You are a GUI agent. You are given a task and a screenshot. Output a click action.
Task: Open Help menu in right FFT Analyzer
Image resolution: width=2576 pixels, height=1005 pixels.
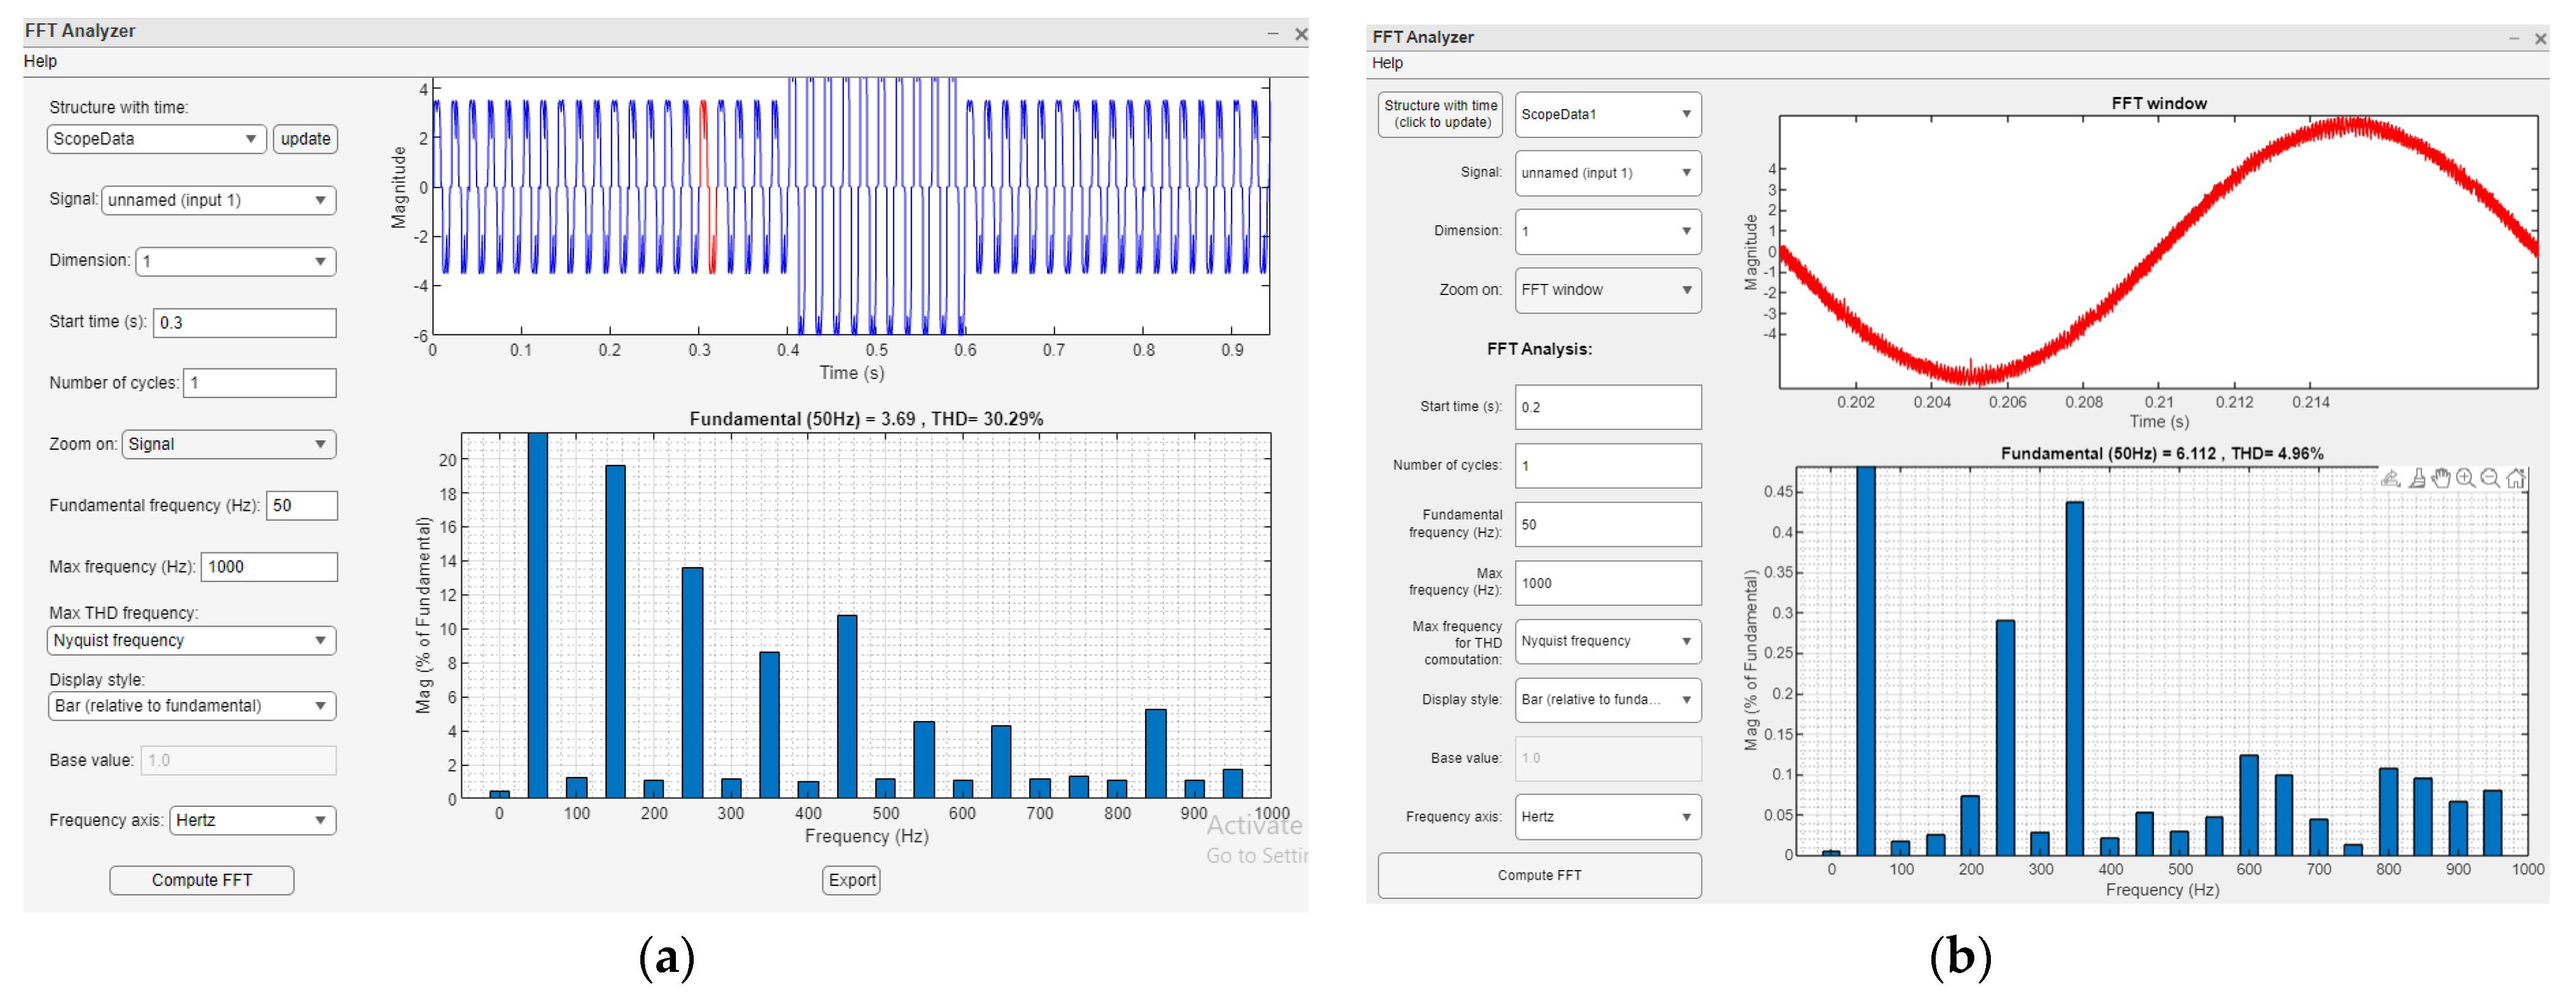1387,63
